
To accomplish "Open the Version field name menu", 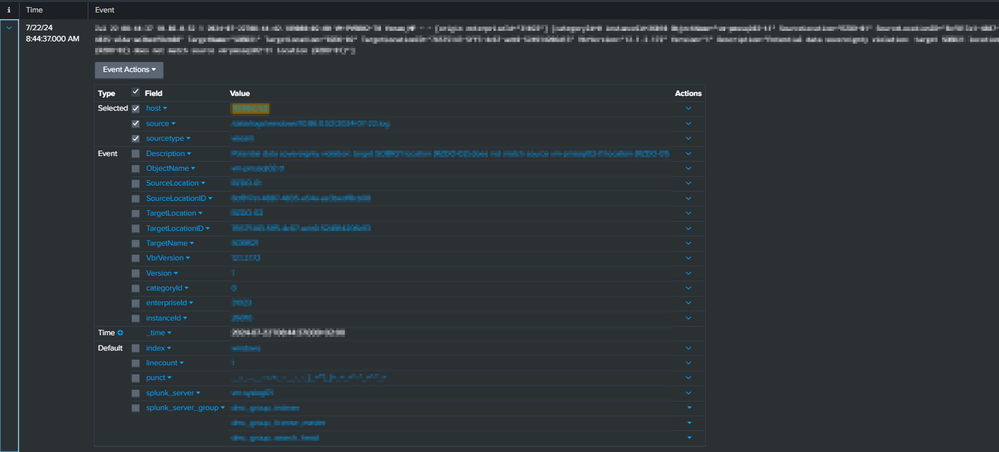I will [162, 273].
